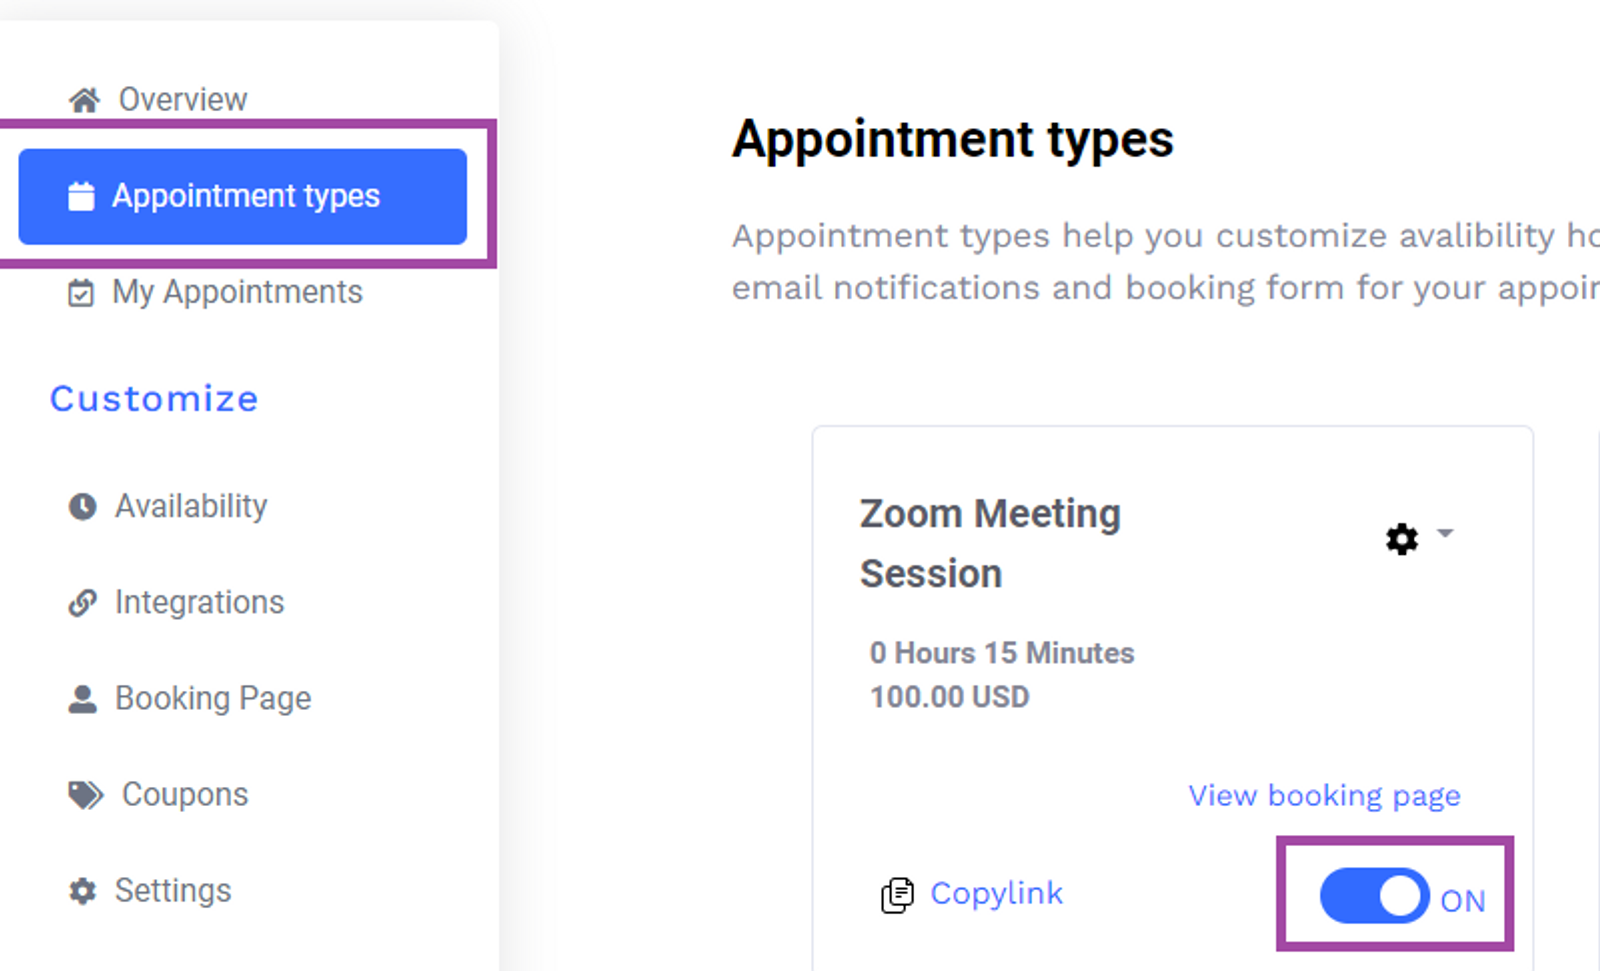Click the Settings gear icon in sidebar

click(82, 891)
